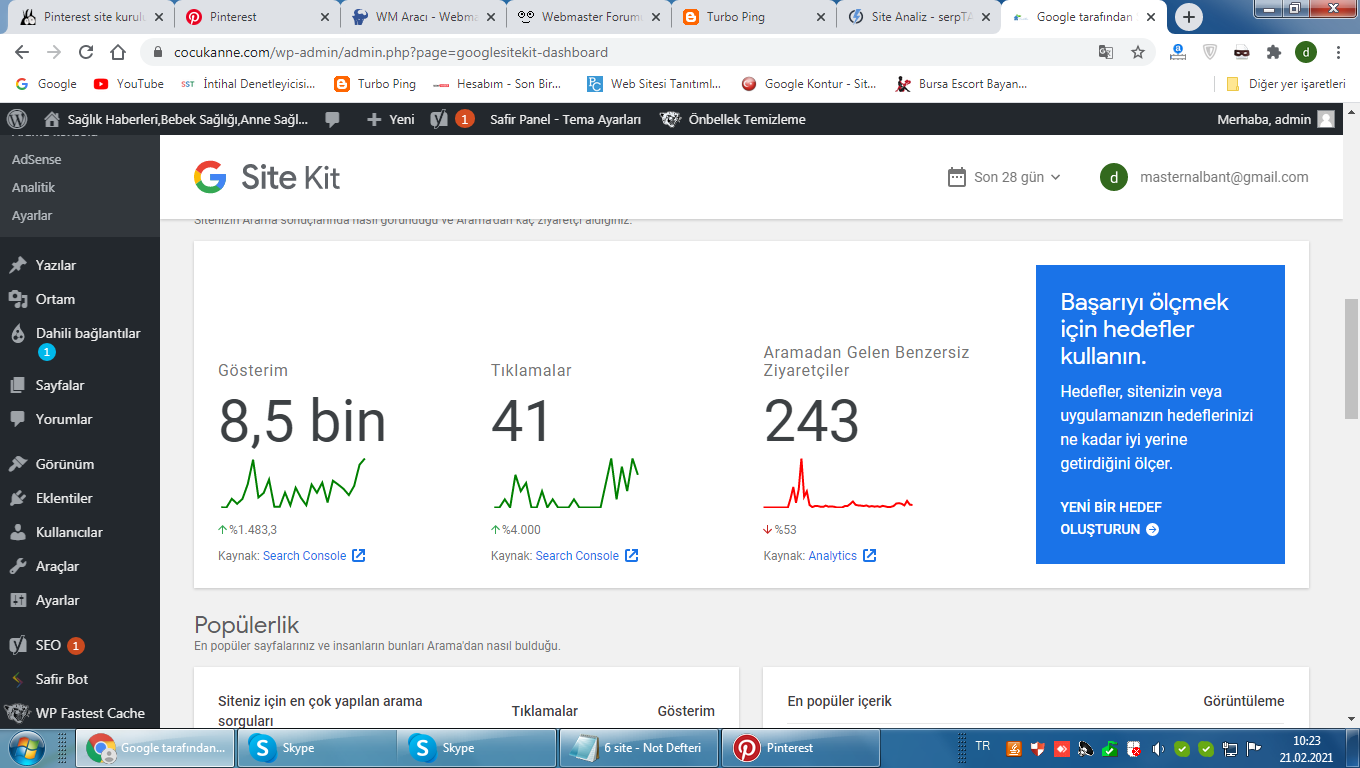The image size is (1360, 768).
Task: Open the Chrome extensions puzzle icon
Action: click(1273, 52)
